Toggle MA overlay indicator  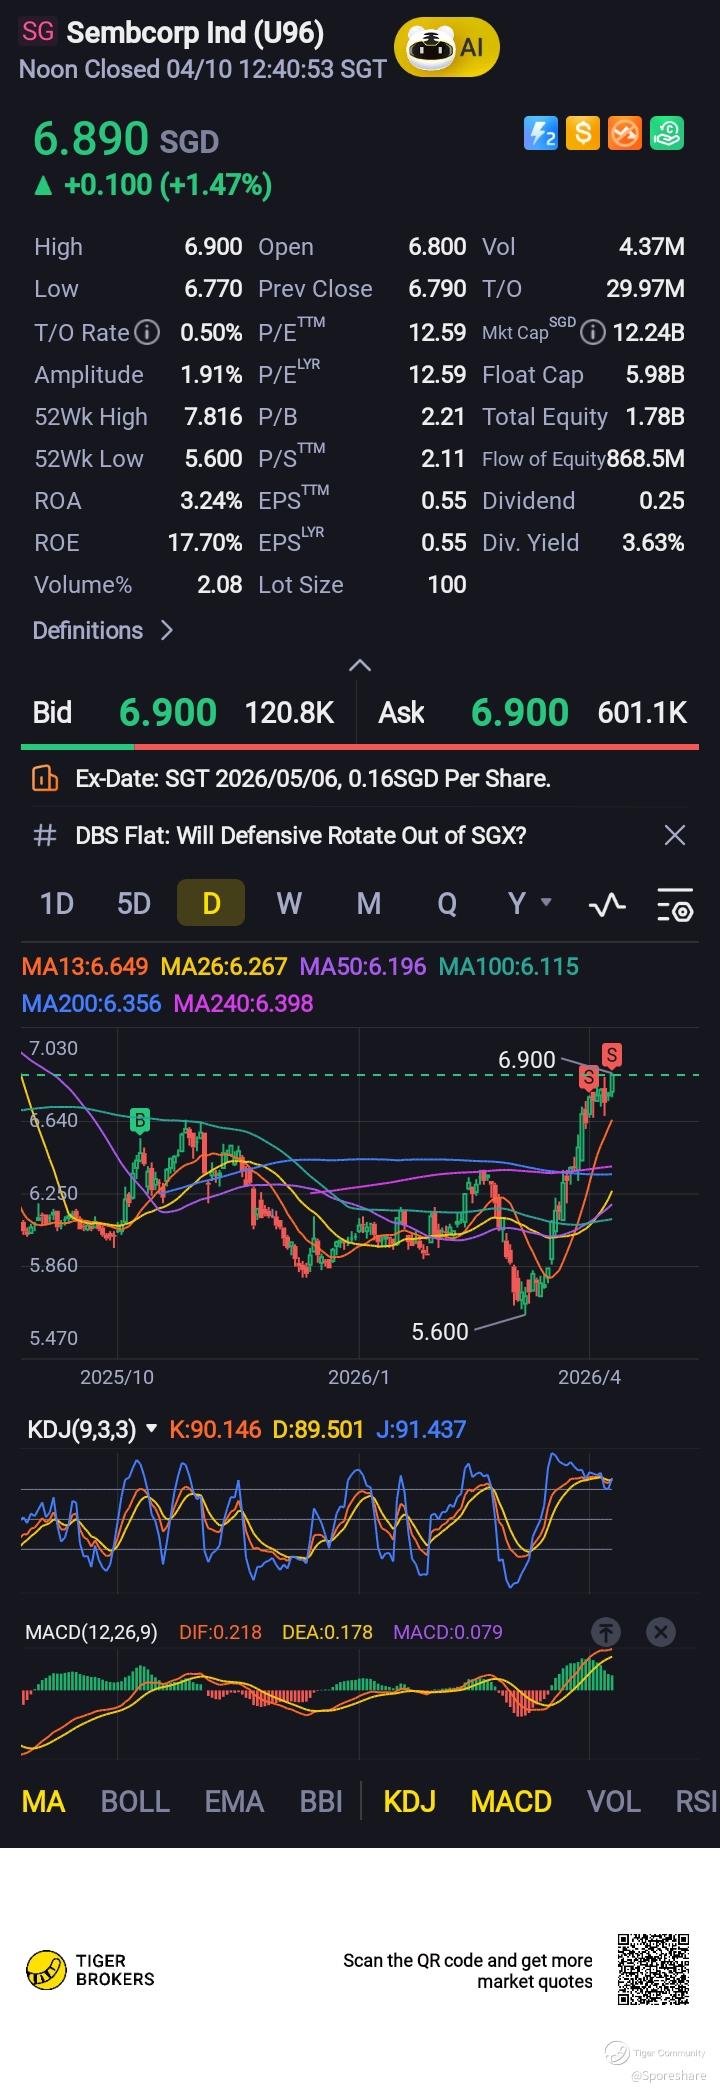pyautogui.click(x=44, y=1801)
